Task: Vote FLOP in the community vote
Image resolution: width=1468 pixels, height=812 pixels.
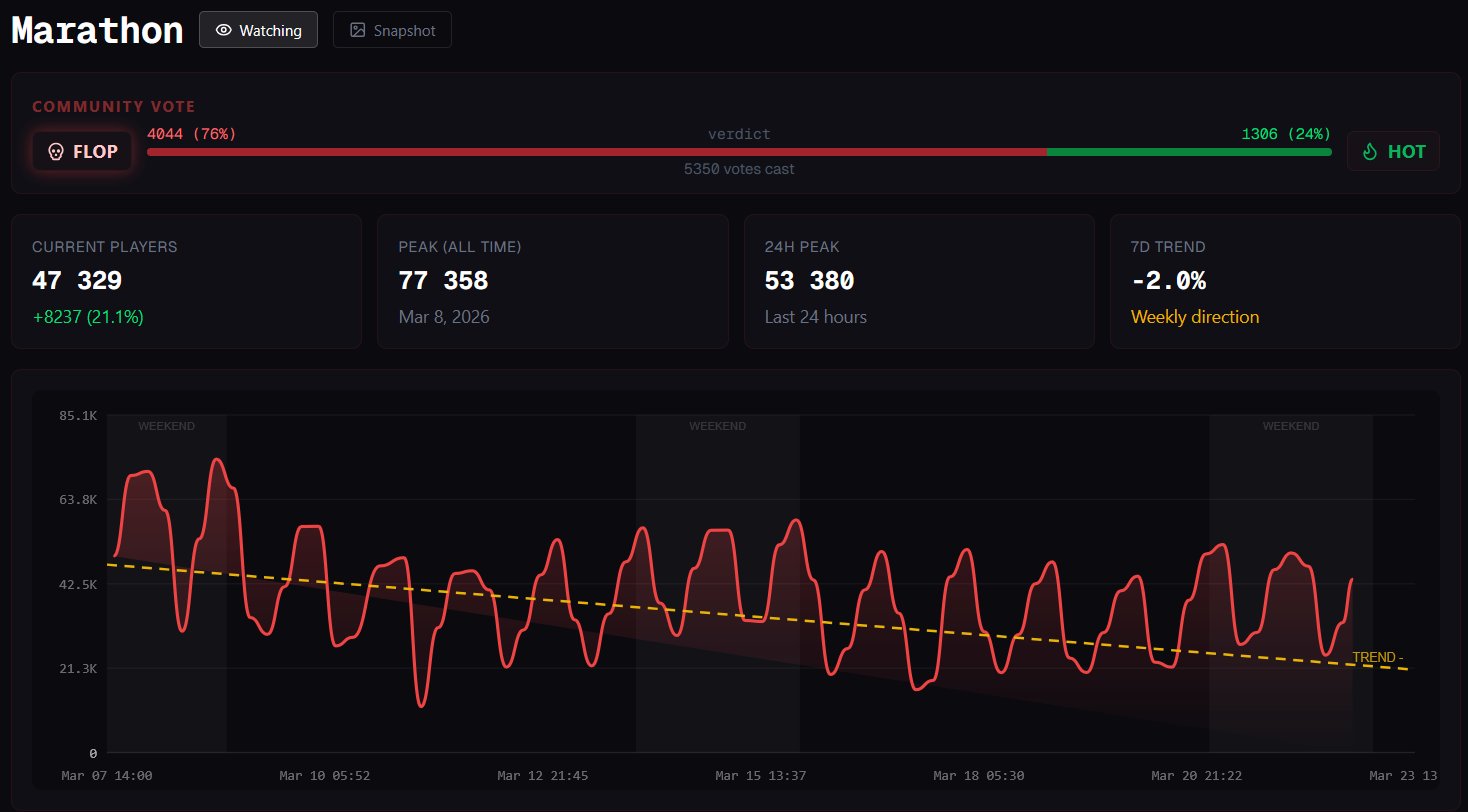Action: tap(82, 152)
